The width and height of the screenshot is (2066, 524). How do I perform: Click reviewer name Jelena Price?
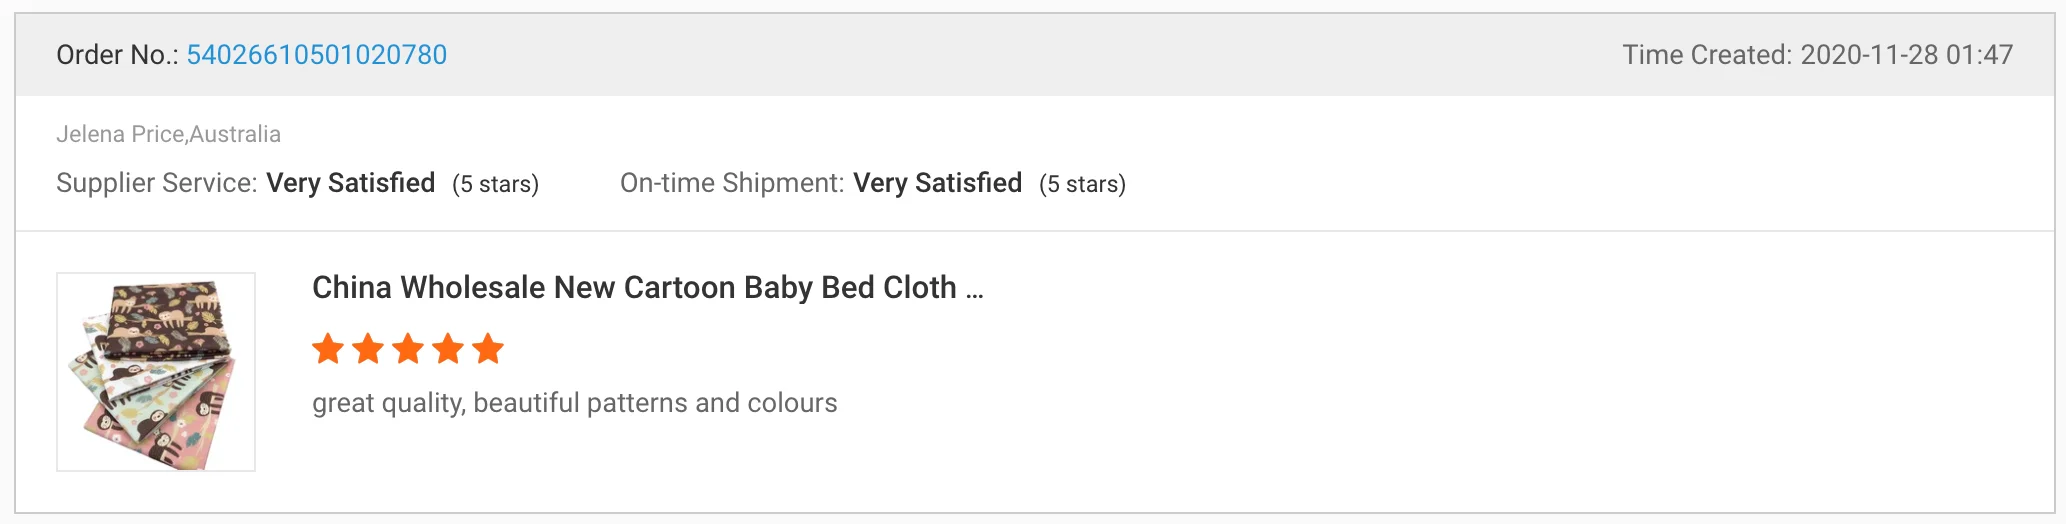pos(120,134)
